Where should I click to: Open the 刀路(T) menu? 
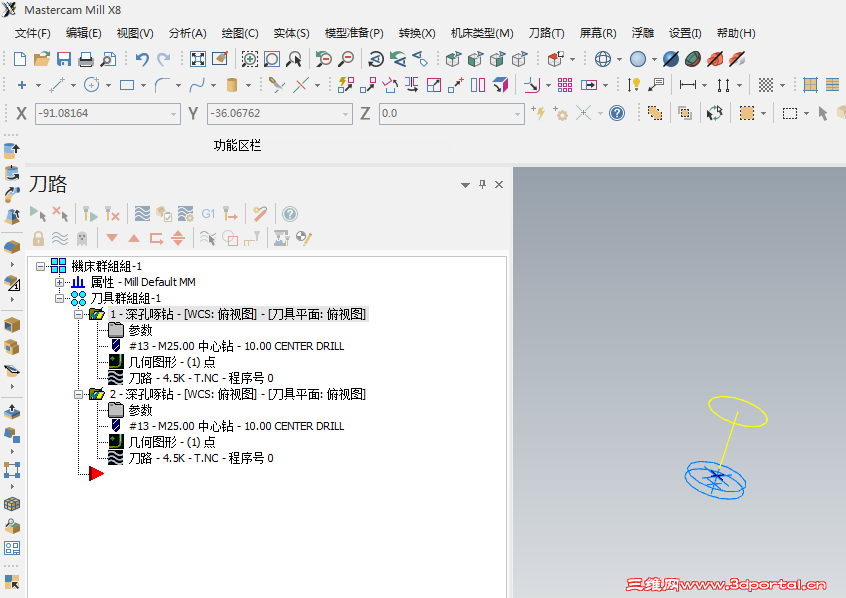547,33
